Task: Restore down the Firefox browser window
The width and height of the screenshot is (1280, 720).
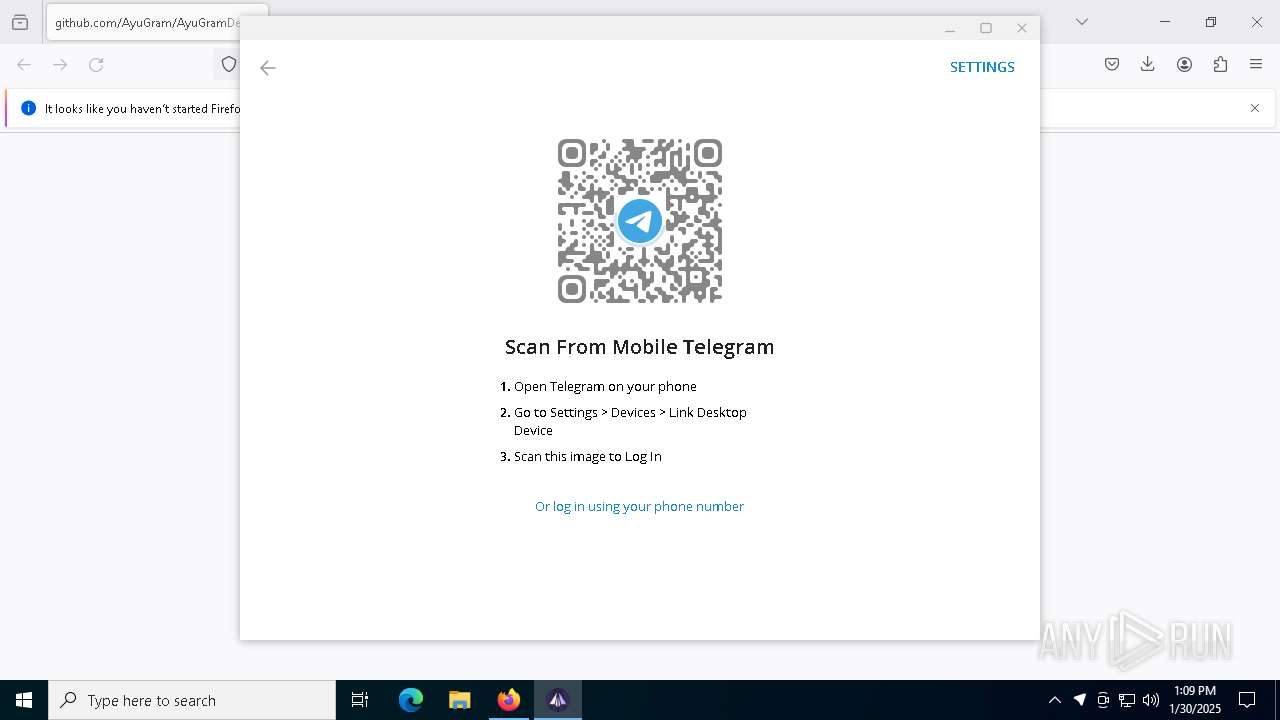Action: [1211, 22]
